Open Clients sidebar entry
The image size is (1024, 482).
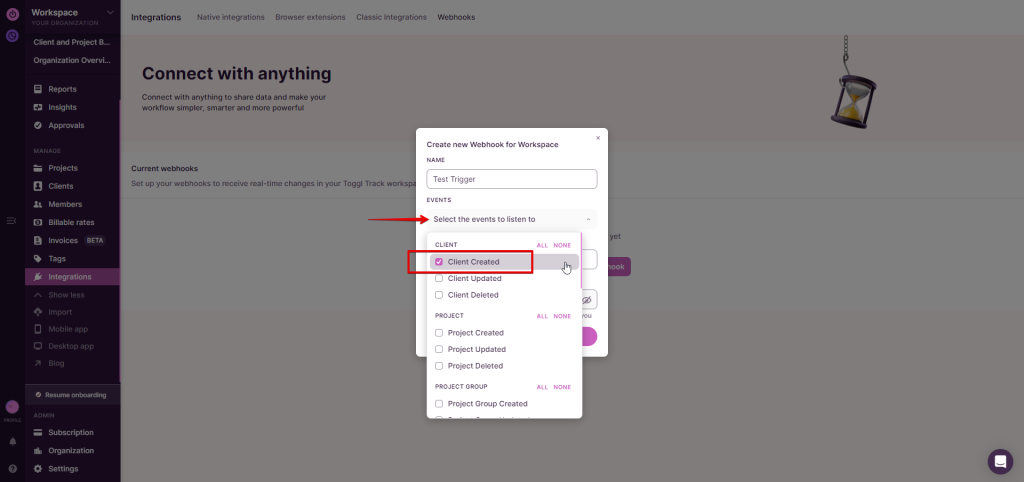pos(39,186)
